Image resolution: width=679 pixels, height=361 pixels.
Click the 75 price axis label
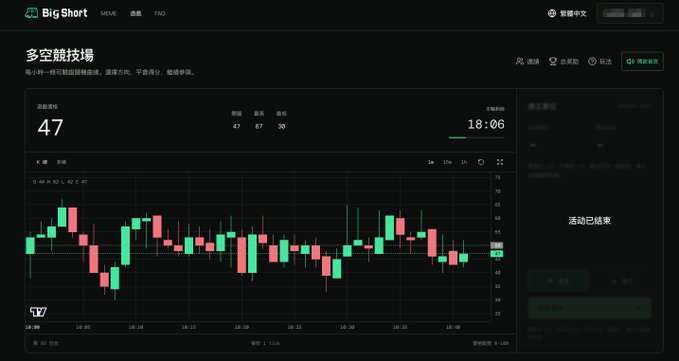click(x=498, y=177)
